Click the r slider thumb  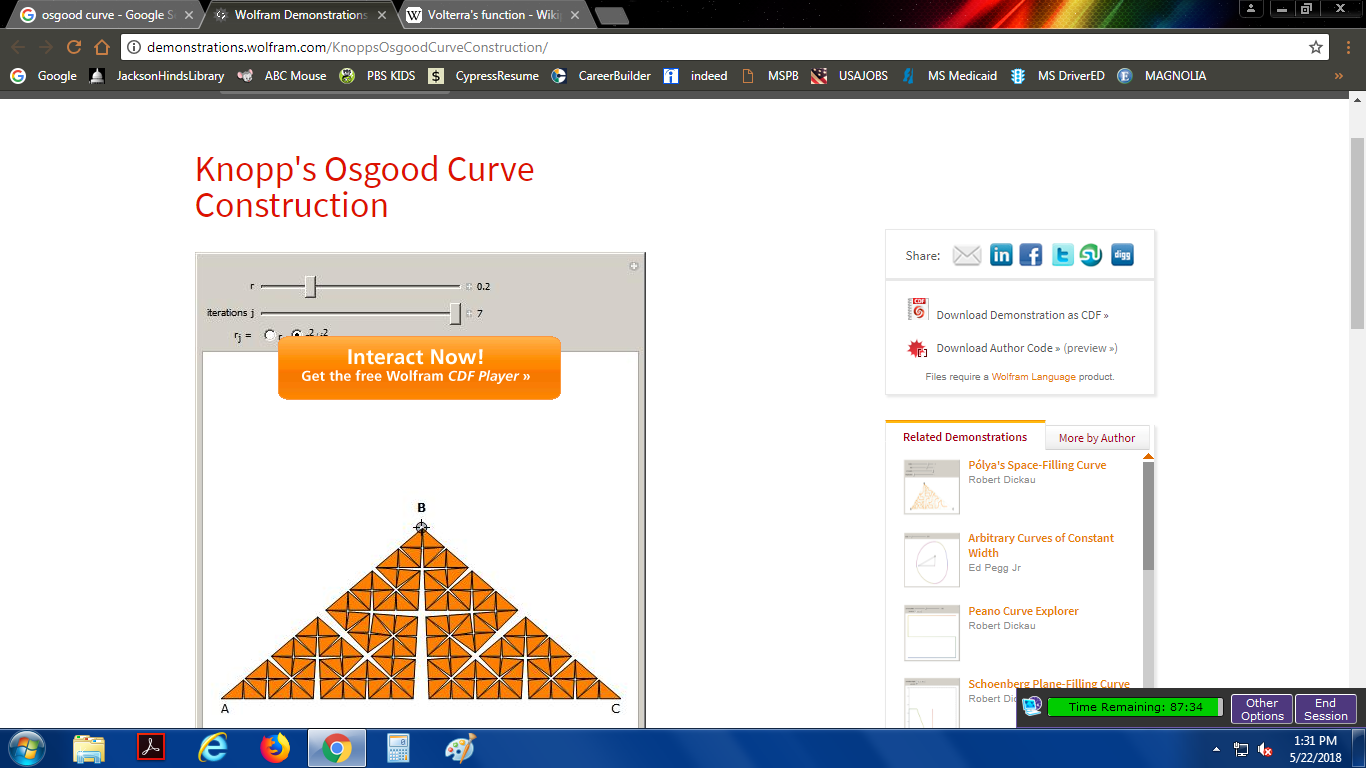pyautogui.click(x=310, y=287)
